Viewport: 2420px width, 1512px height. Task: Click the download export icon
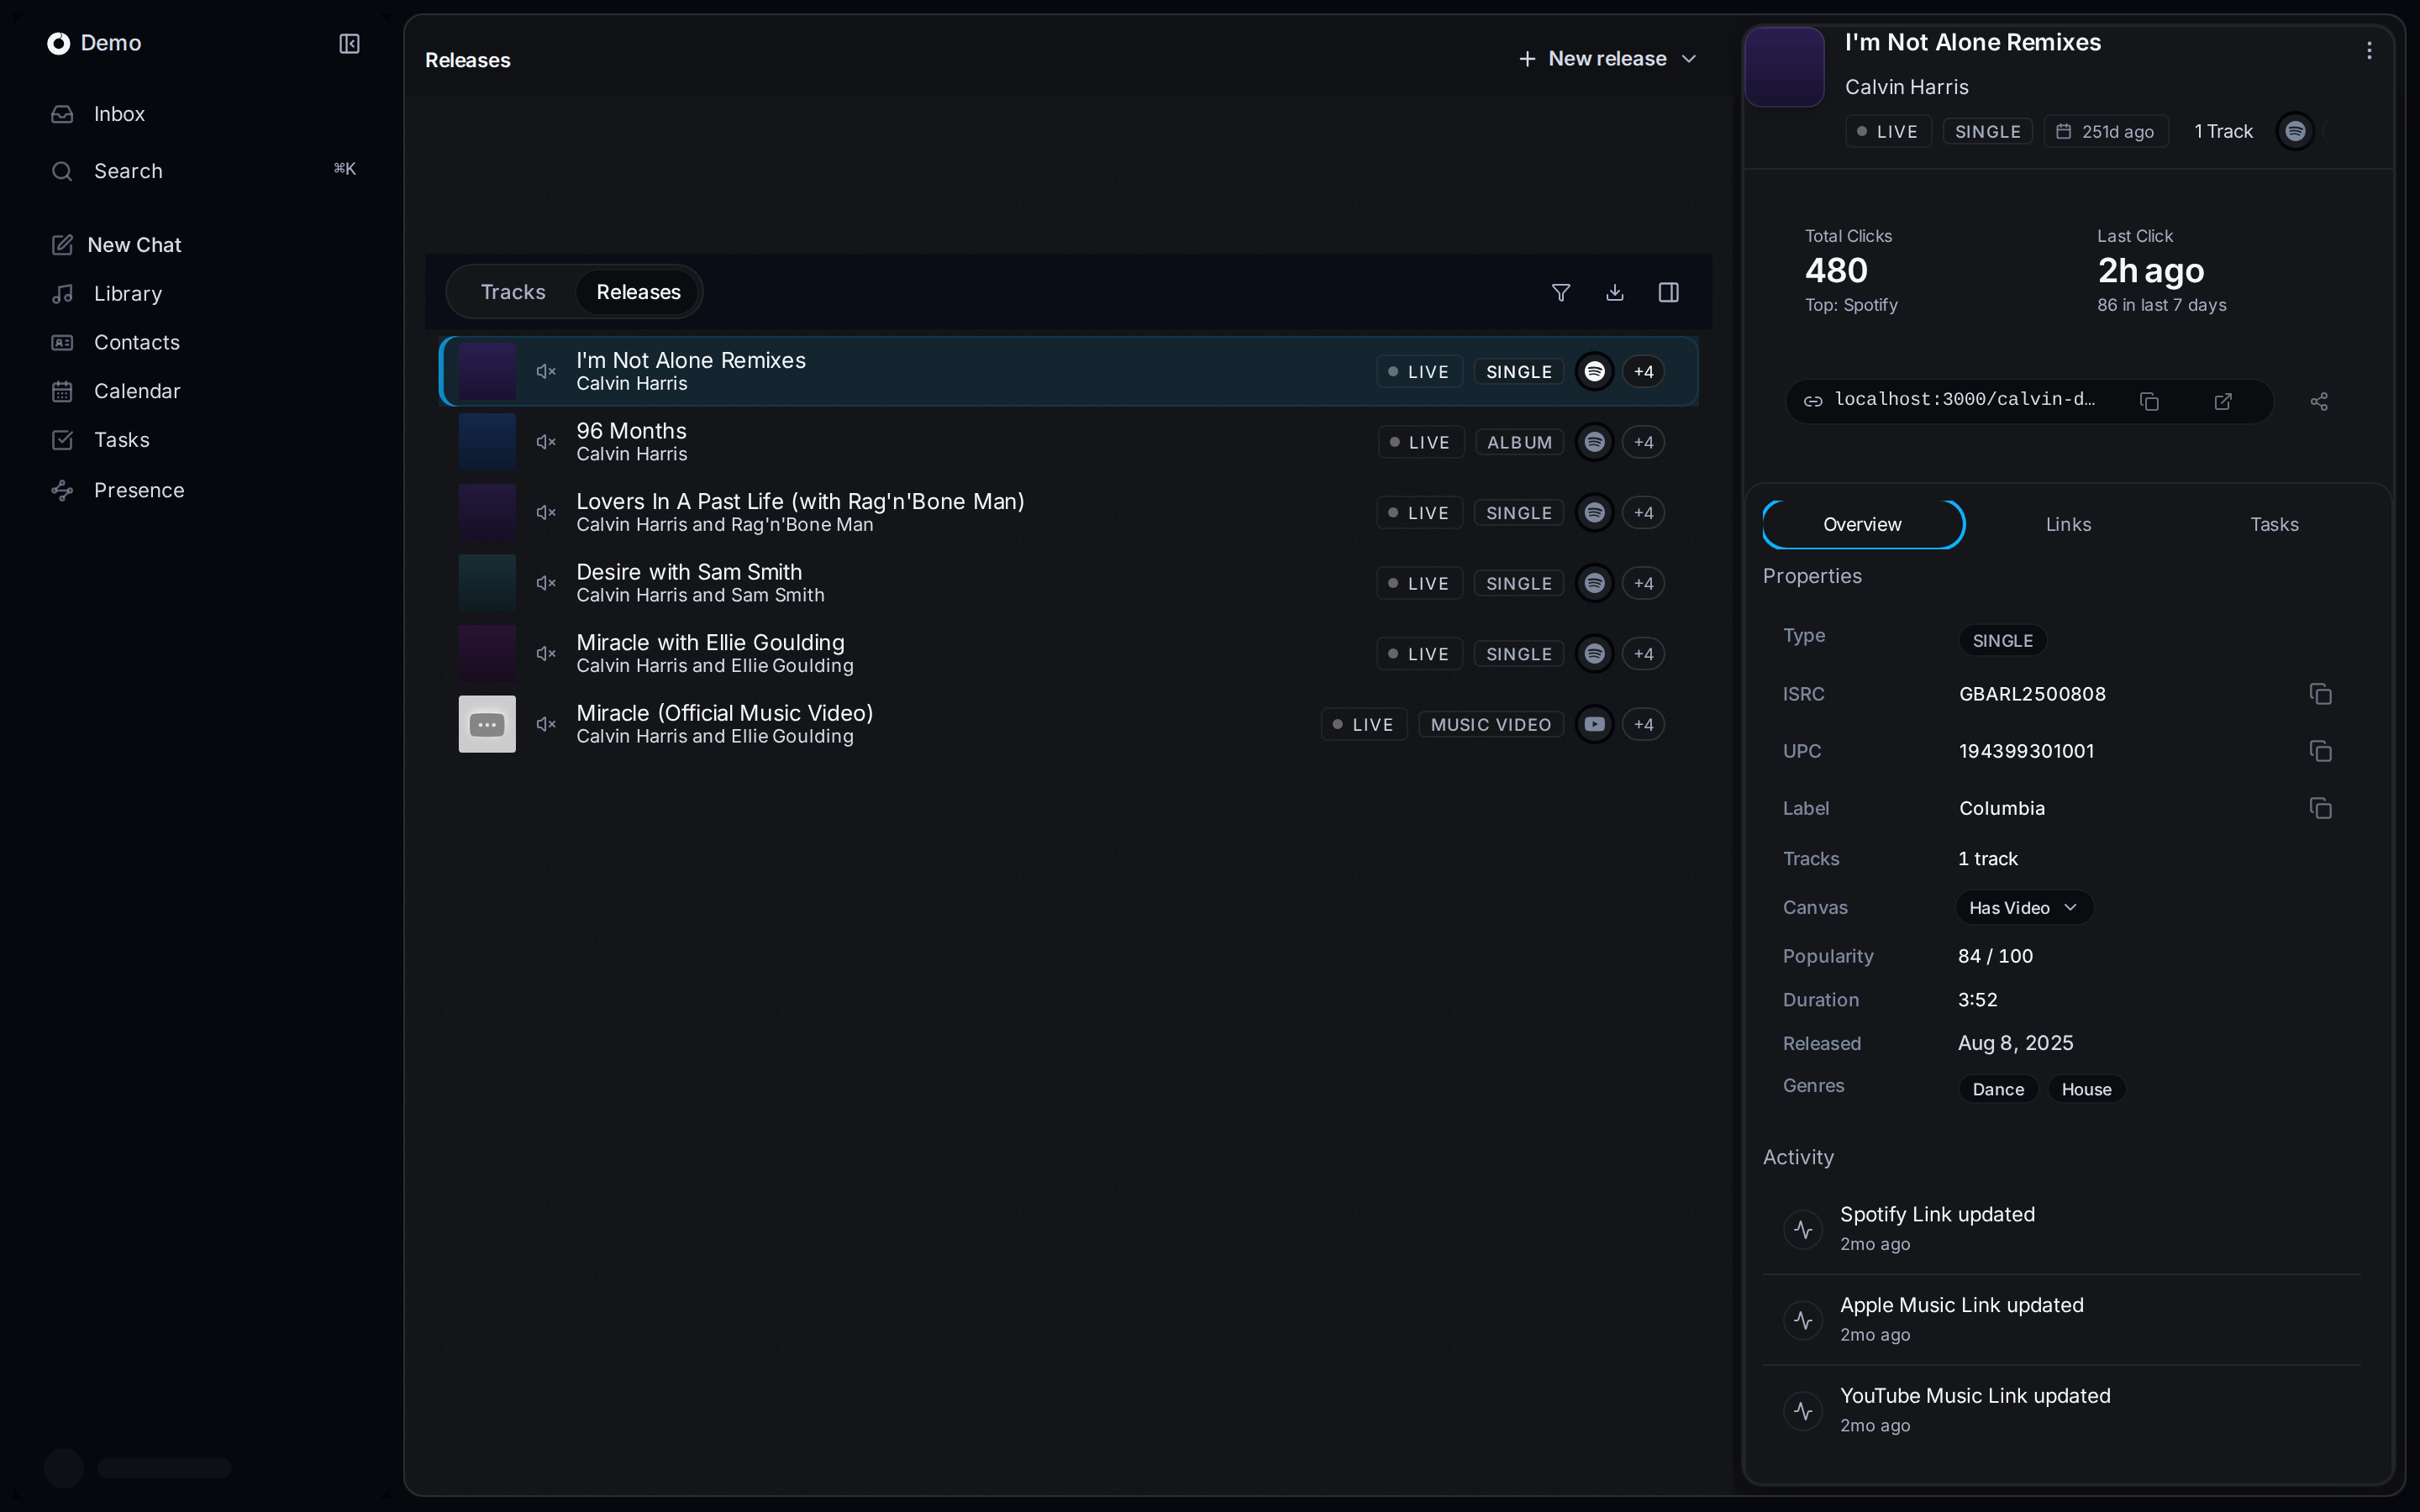(x=1614, y=292)
